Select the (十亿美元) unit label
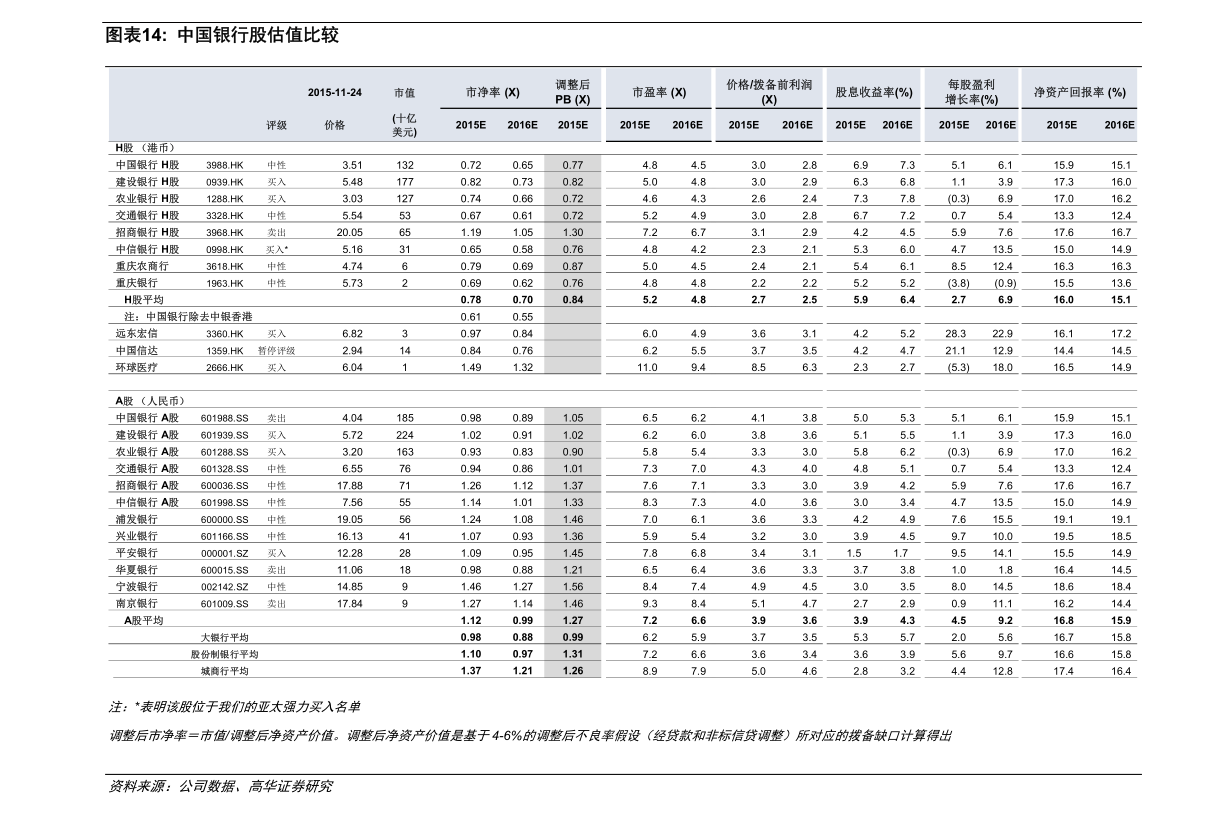This screenshot has width=1224, height=814. (404, 125)
